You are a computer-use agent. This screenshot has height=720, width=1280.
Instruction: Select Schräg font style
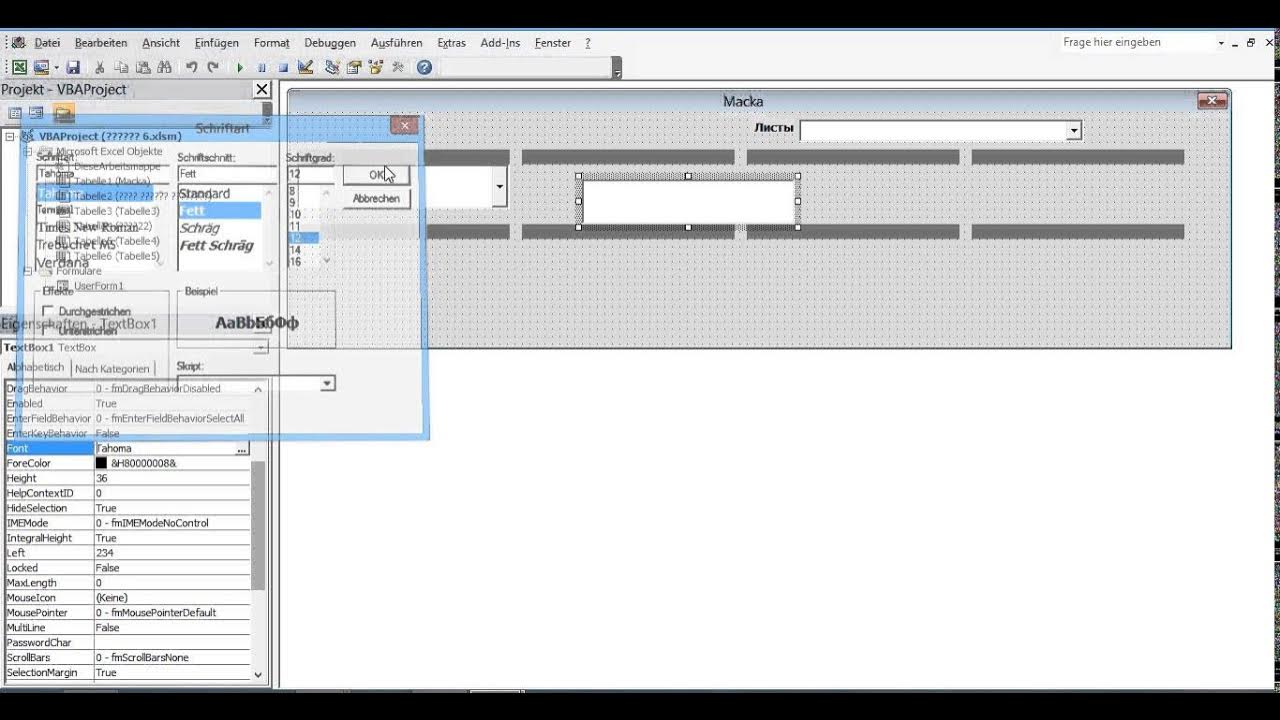(x=199, y=228)
